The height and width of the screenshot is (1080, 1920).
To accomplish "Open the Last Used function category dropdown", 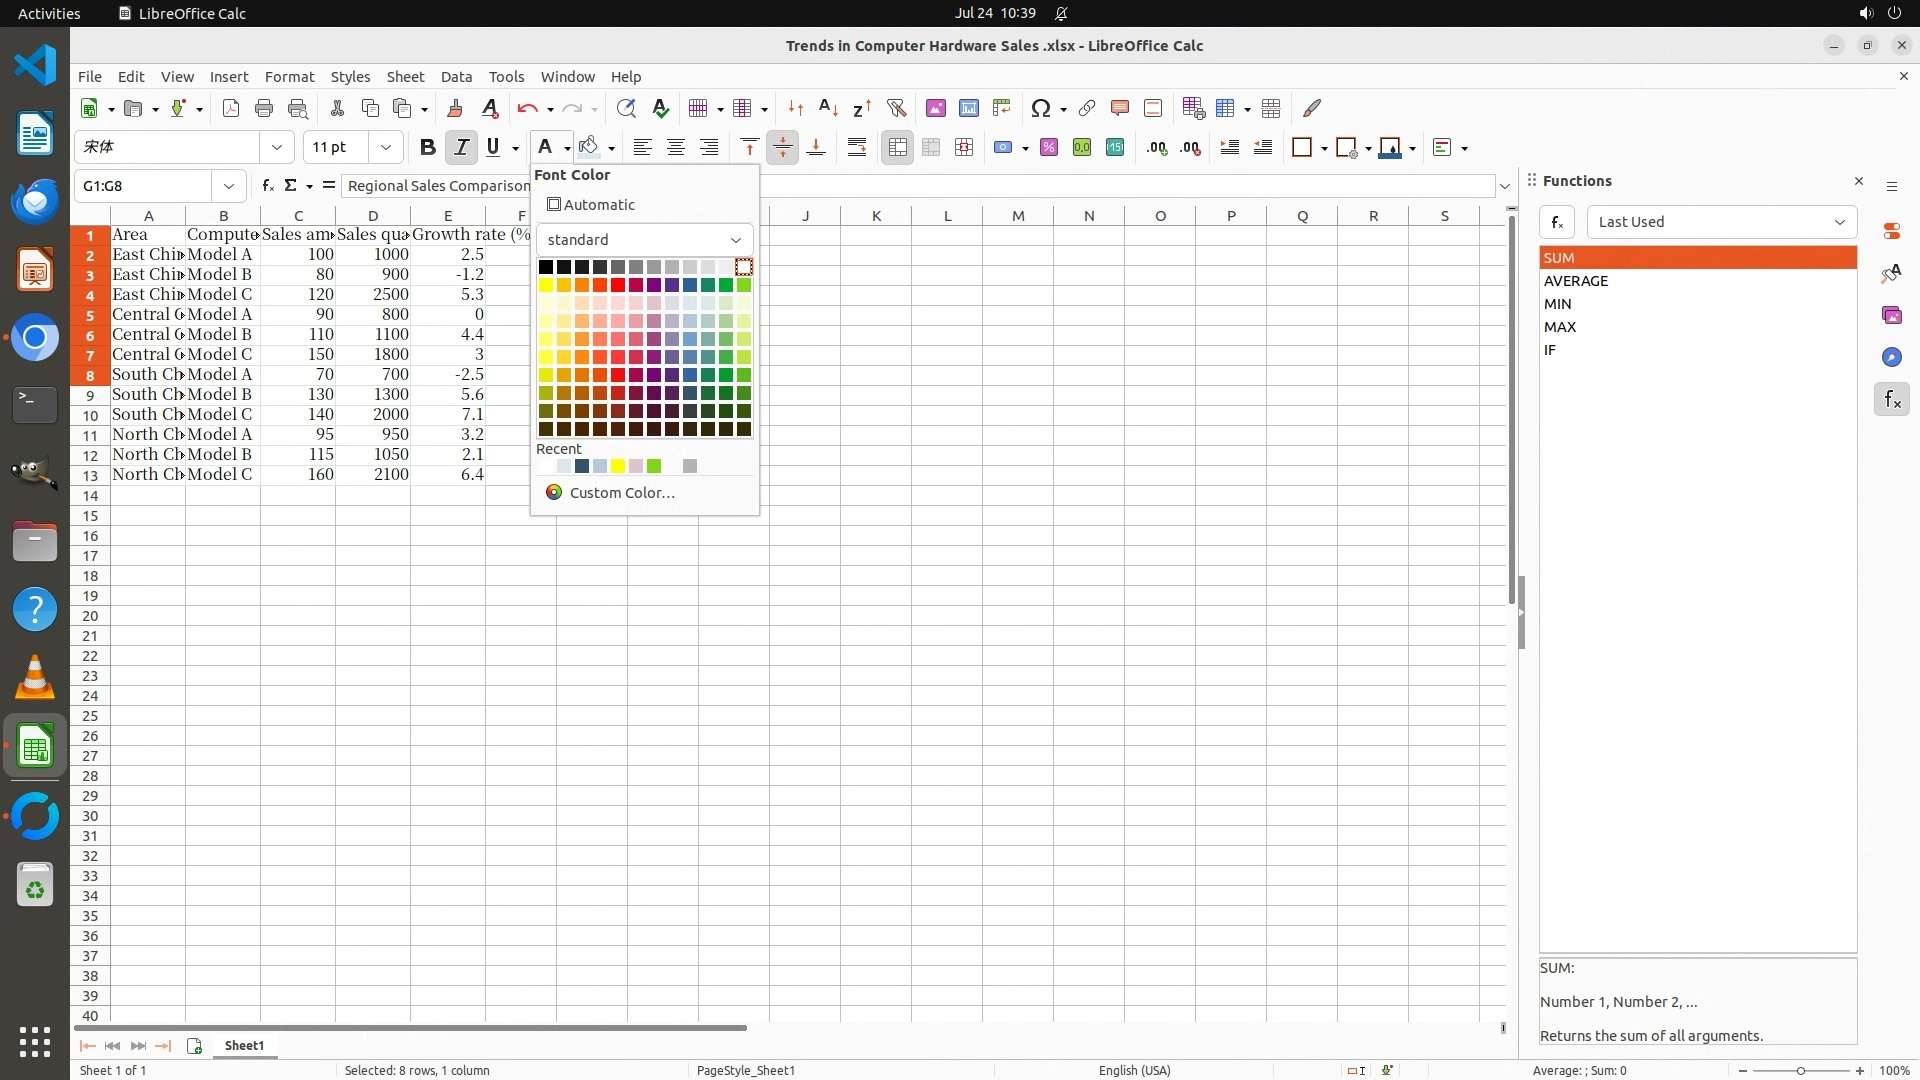I will [1721, 222].
